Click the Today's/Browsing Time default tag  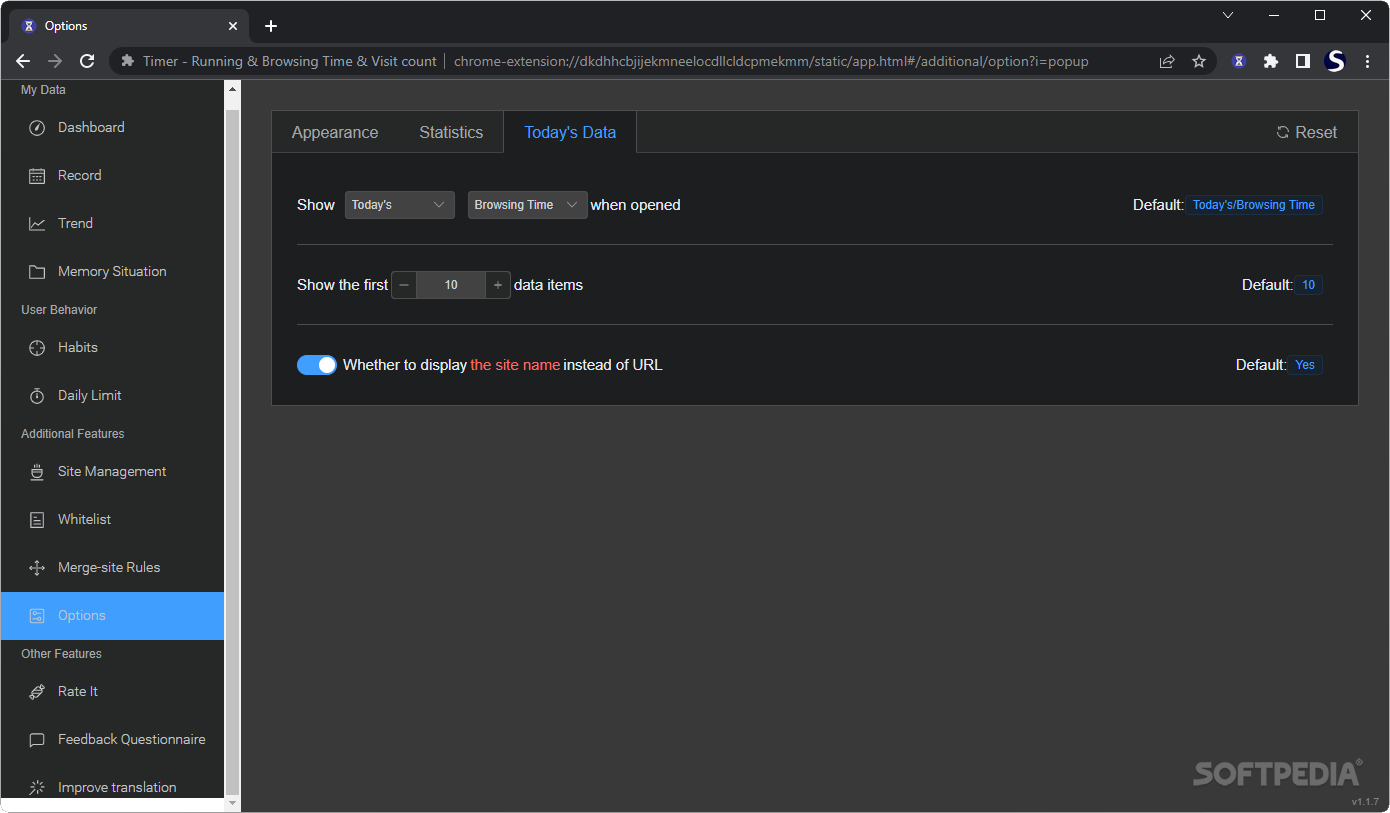[1254, 205]
